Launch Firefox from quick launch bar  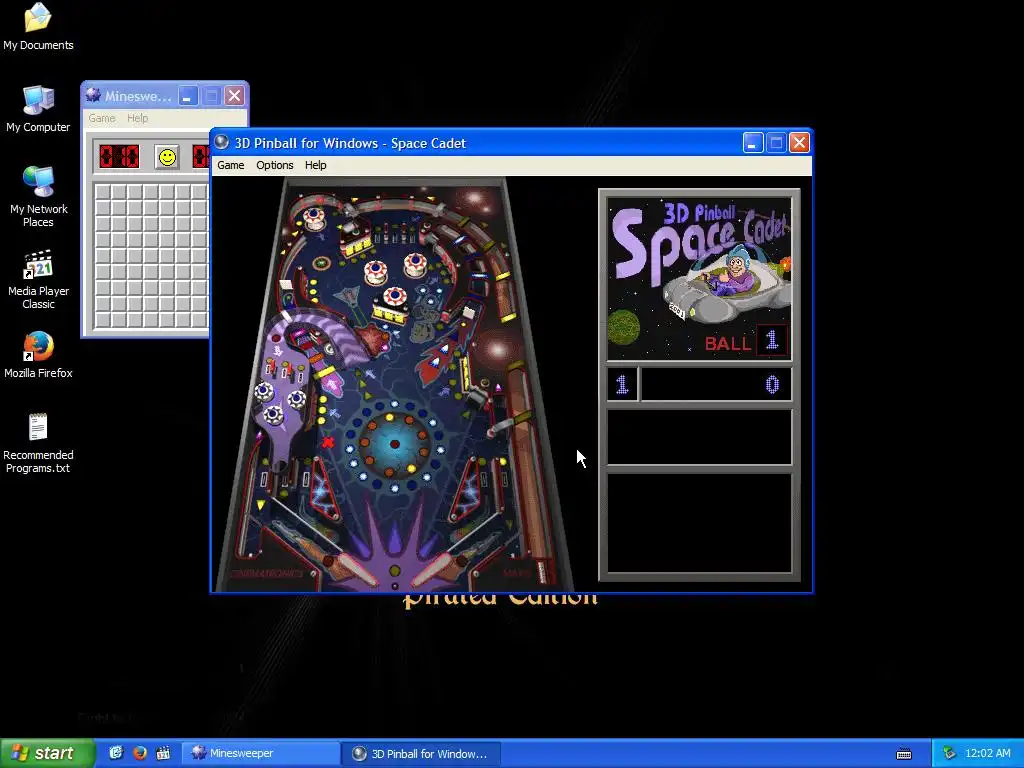tap(139, 753)
